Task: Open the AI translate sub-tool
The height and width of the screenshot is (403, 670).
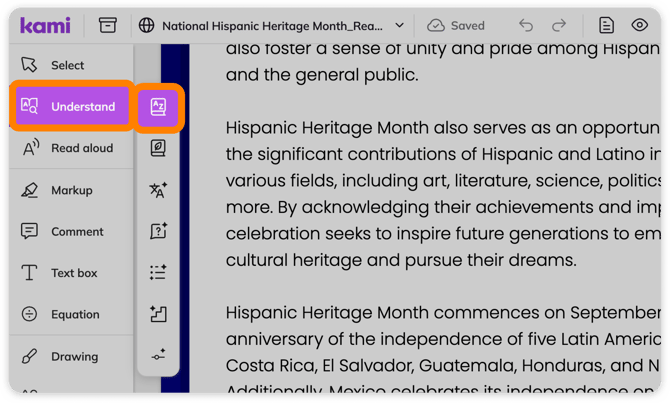Action: coord(158,190)
